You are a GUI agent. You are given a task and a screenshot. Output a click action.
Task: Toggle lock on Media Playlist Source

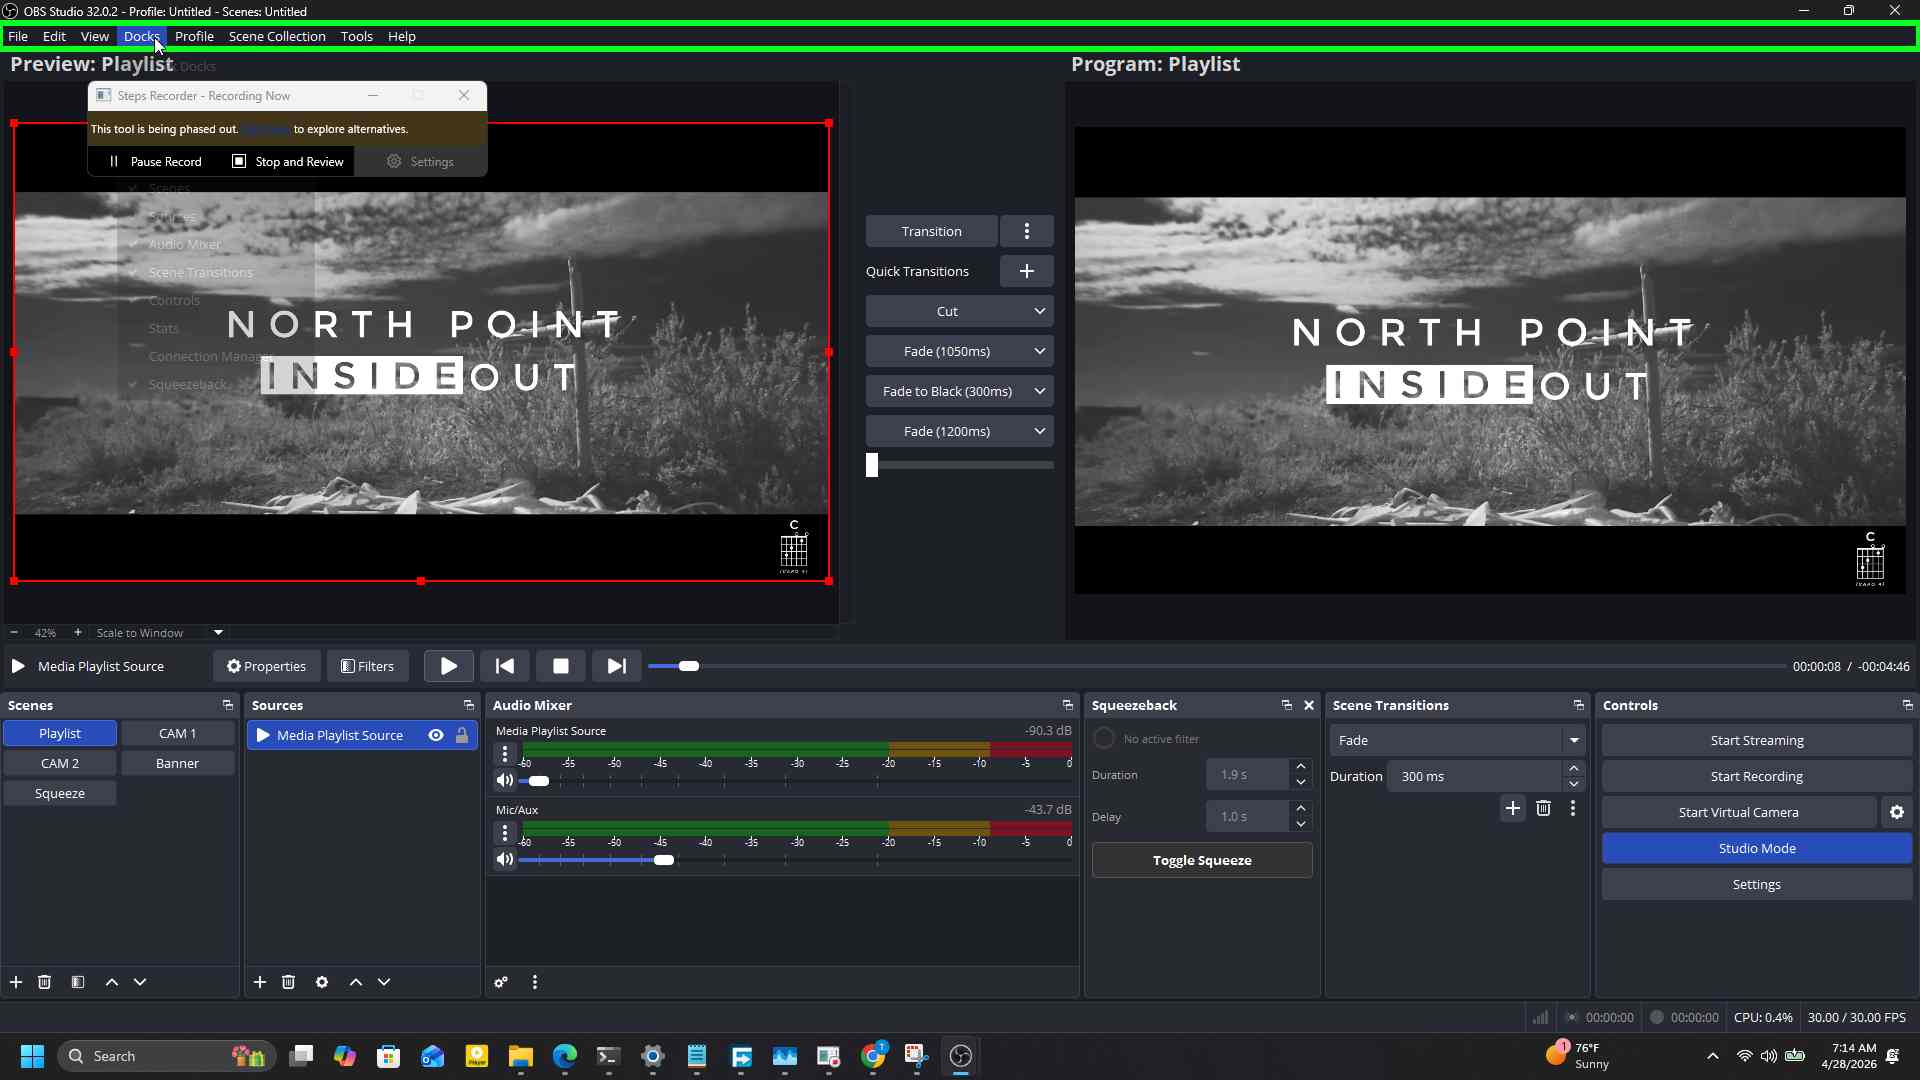tap(462, 735)
